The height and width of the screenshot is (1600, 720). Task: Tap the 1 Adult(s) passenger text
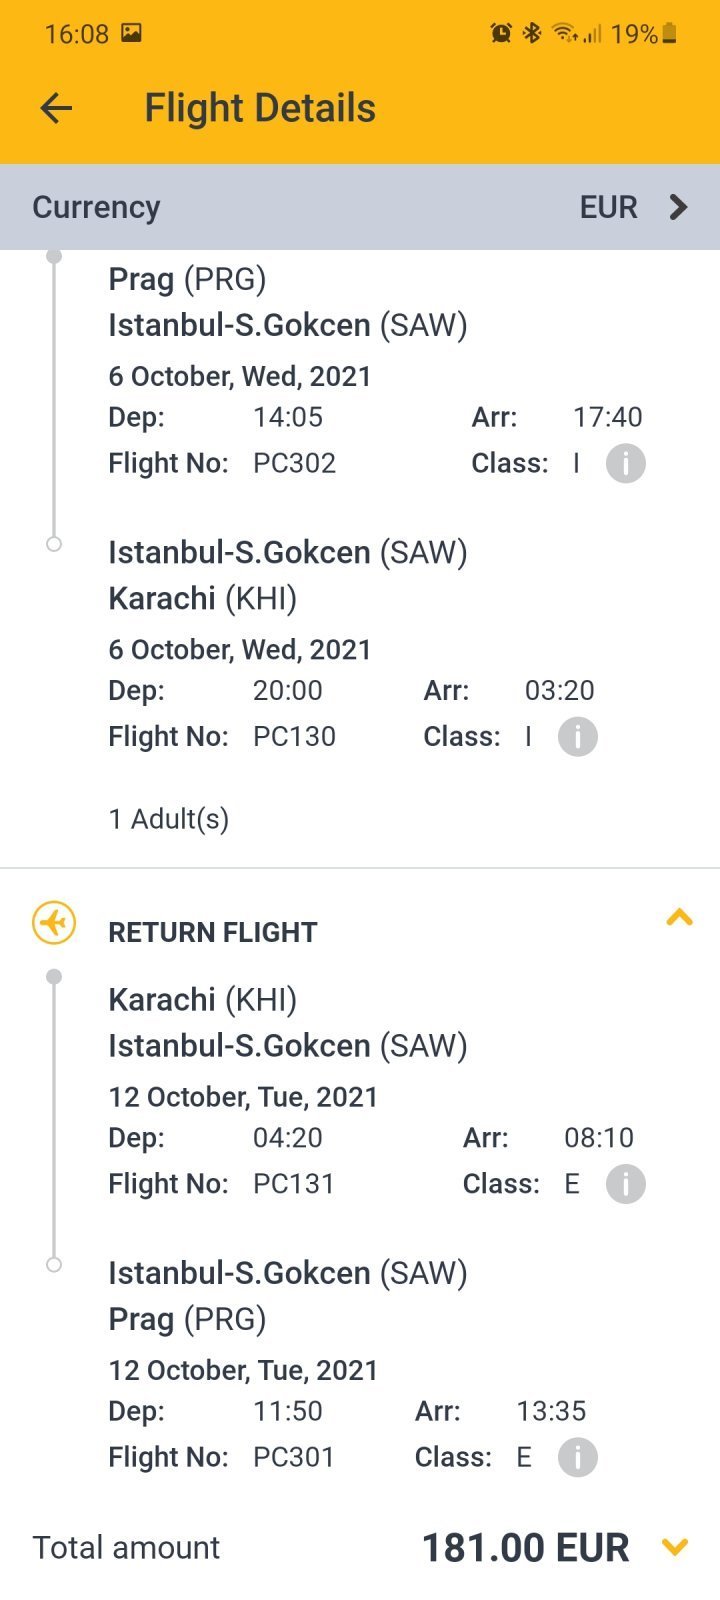(169, 819)
